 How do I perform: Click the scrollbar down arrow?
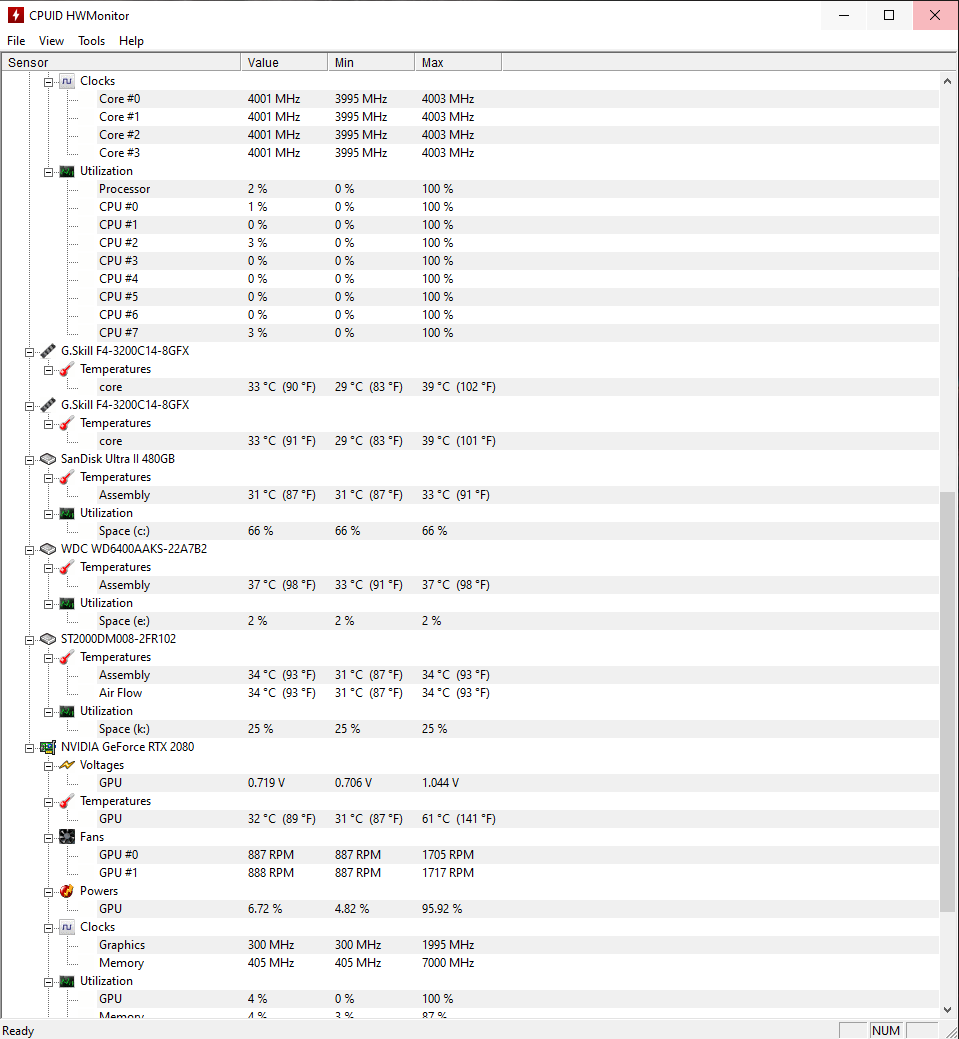click(x=947, y=1010)
